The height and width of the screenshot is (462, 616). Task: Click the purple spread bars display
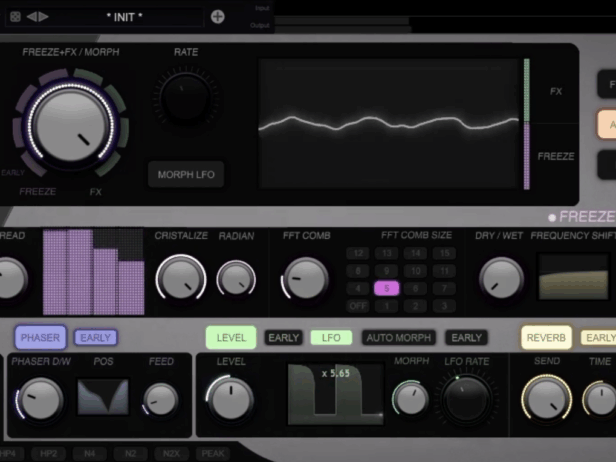coord(94,272)
